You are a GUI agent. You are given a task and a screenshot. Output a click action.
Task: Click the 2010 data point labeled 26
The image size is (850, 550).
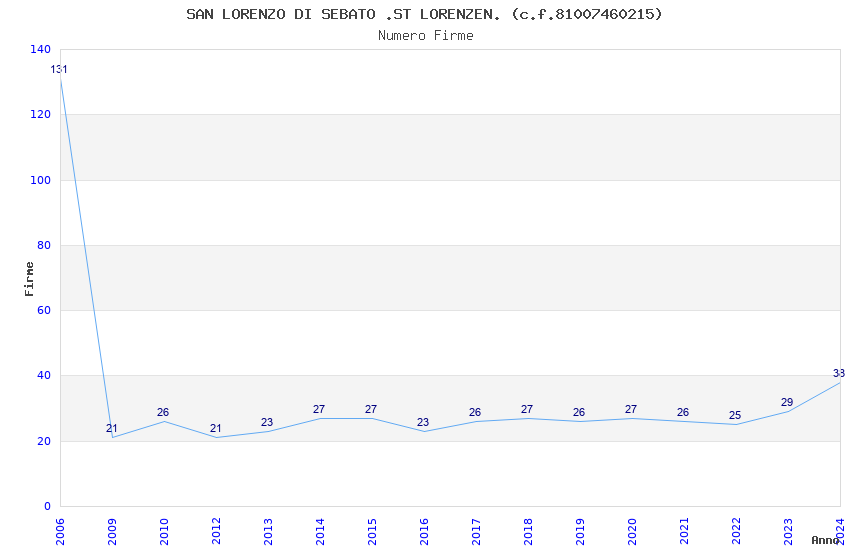click(163, 412)
